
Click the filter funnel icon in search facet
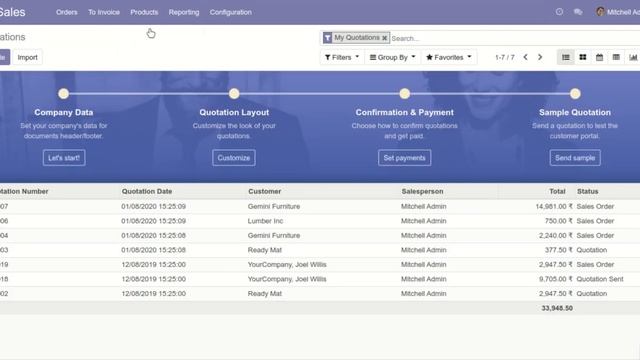327,38
